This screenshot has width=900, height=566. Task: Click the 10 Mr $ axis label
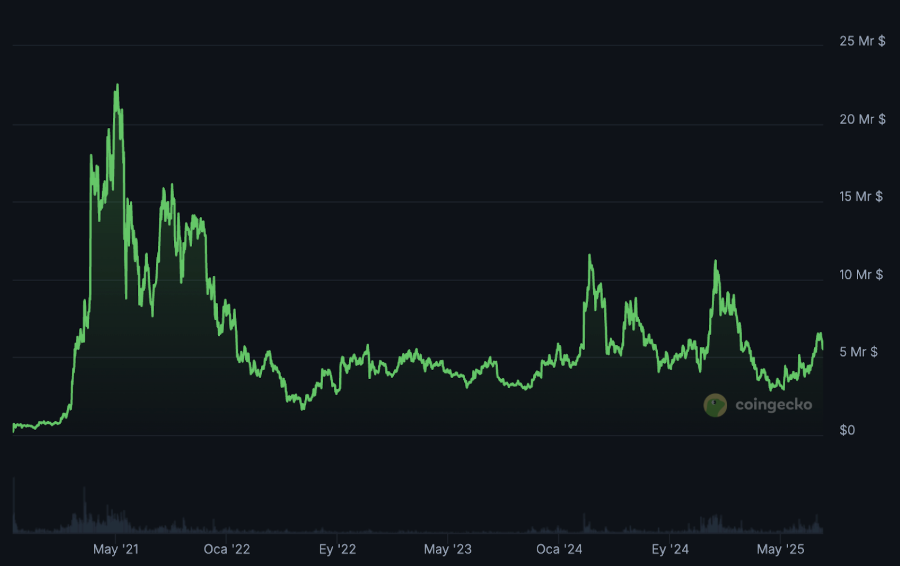tap(861, 274)
